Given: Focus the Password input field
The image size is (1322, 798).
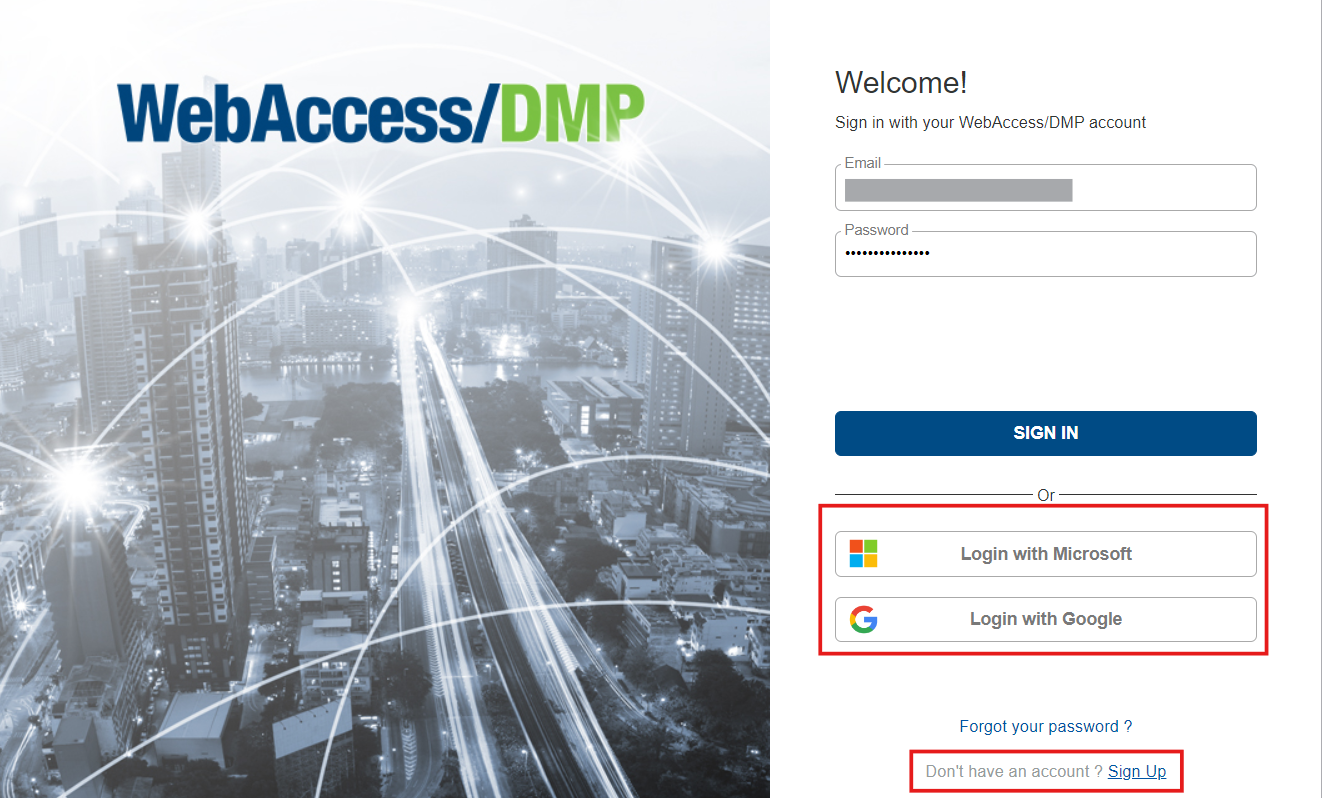Looking at the screenshot, I should click(1046, 254).
